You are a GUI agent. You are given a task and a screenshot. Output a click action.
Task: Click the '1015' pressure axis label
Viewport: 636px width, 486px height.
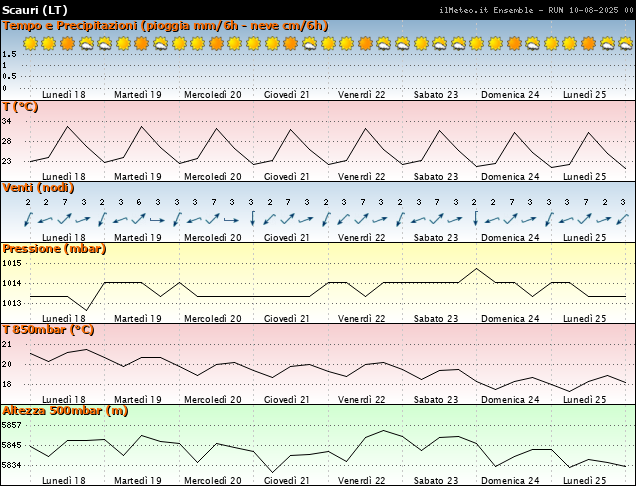click(x=11, y=263)
